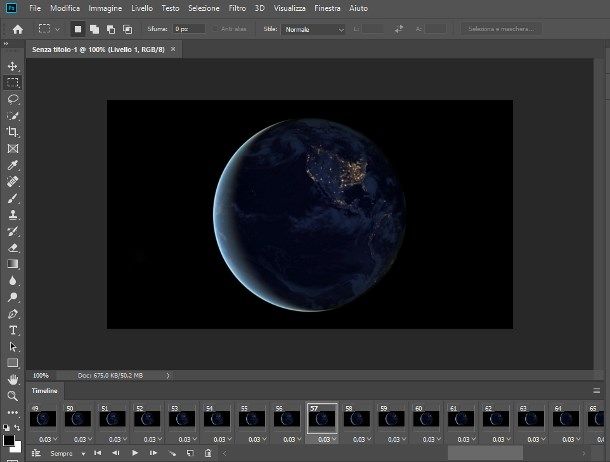Open the Filtro menu
Screen dimensions: 610x462
point(236,8)
